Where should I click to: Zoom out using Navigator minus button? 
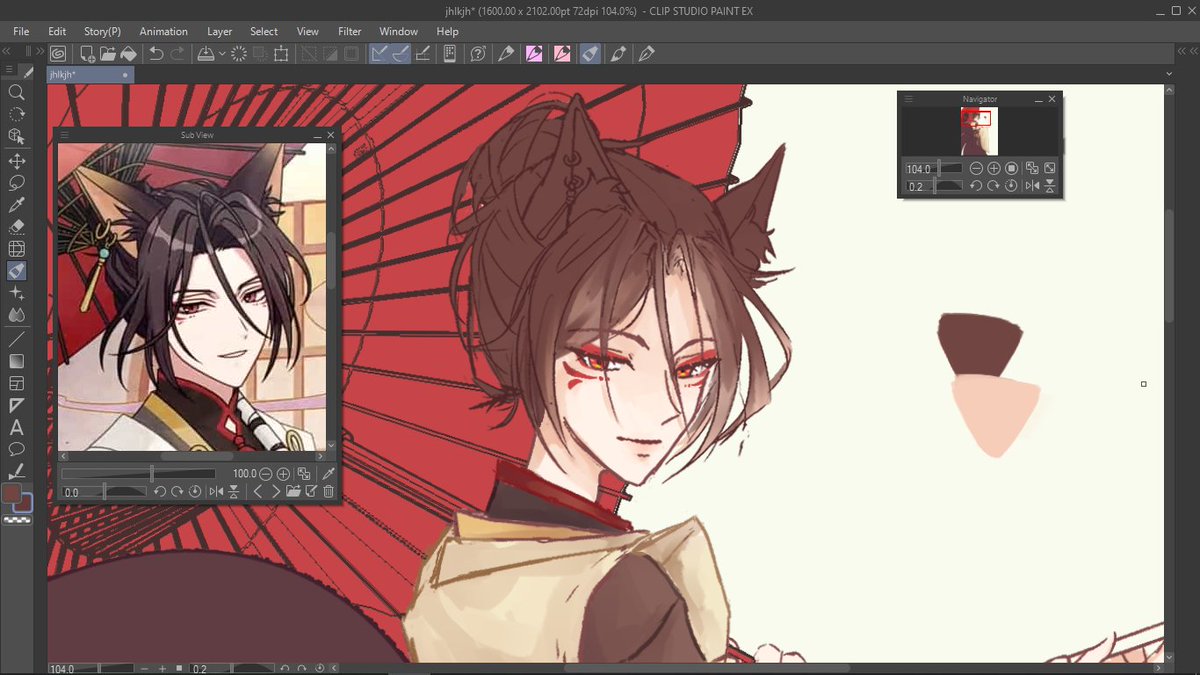[977, 169]
